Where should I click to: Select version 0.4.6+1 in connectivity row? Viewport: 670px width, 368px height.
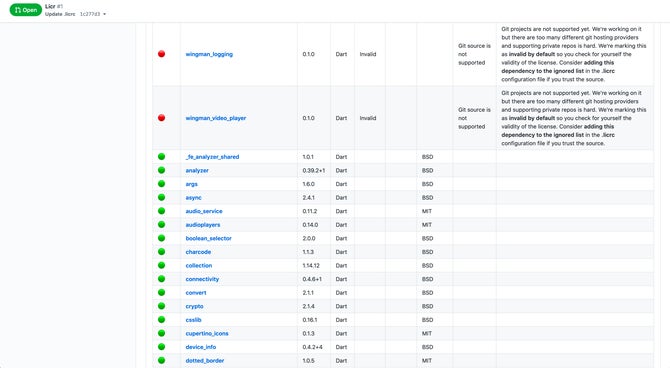[x=312, y=279]
